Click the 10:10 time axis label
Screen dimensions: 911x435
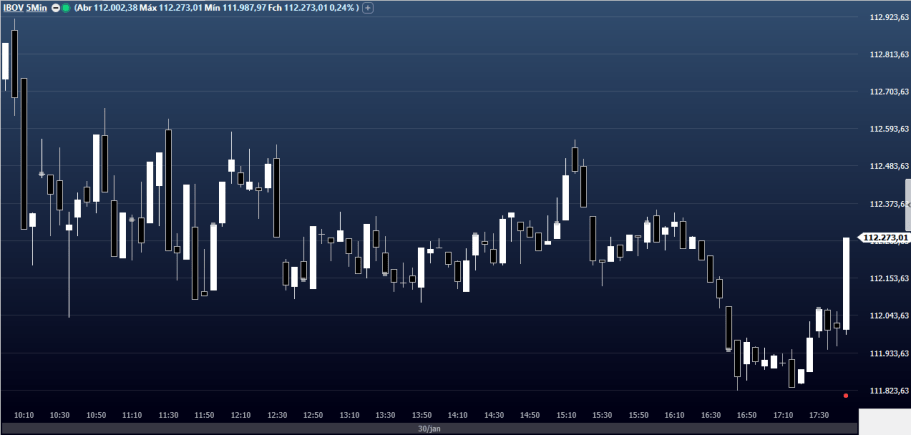pyautogui.click(x=25, y=414)
